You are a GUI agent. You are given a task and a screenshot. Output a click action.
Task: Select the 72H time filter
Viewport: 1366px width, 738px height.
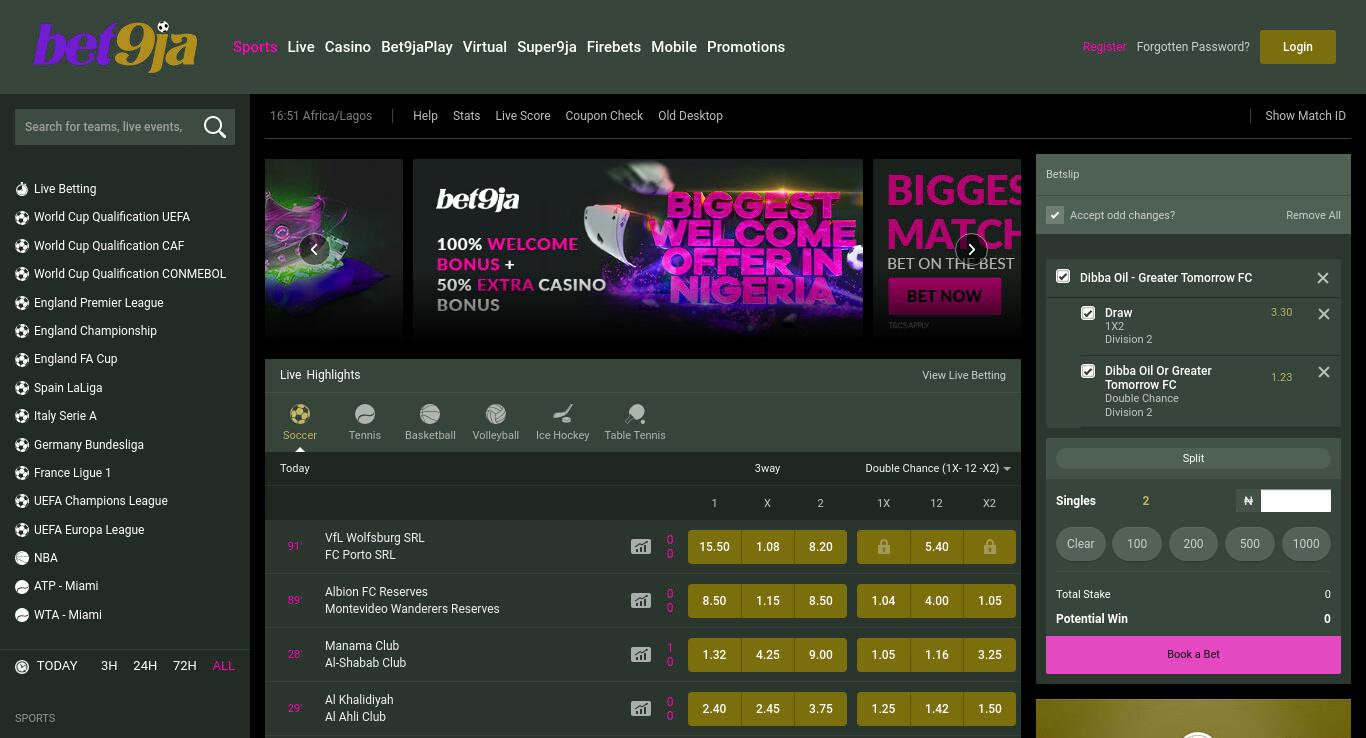(x=185, y=666)
